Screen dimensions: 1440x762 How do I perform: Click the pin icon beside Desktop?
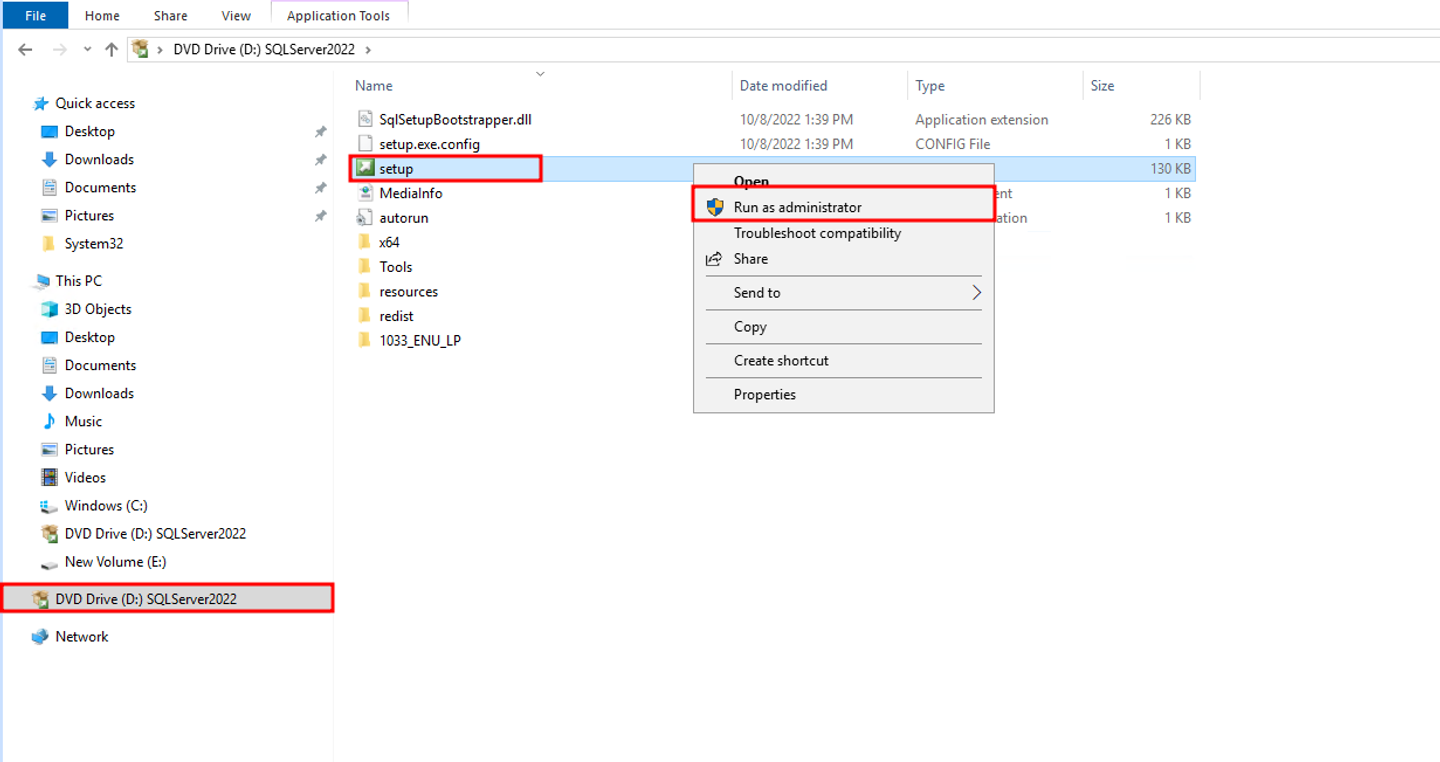click(x=320, y=131)
